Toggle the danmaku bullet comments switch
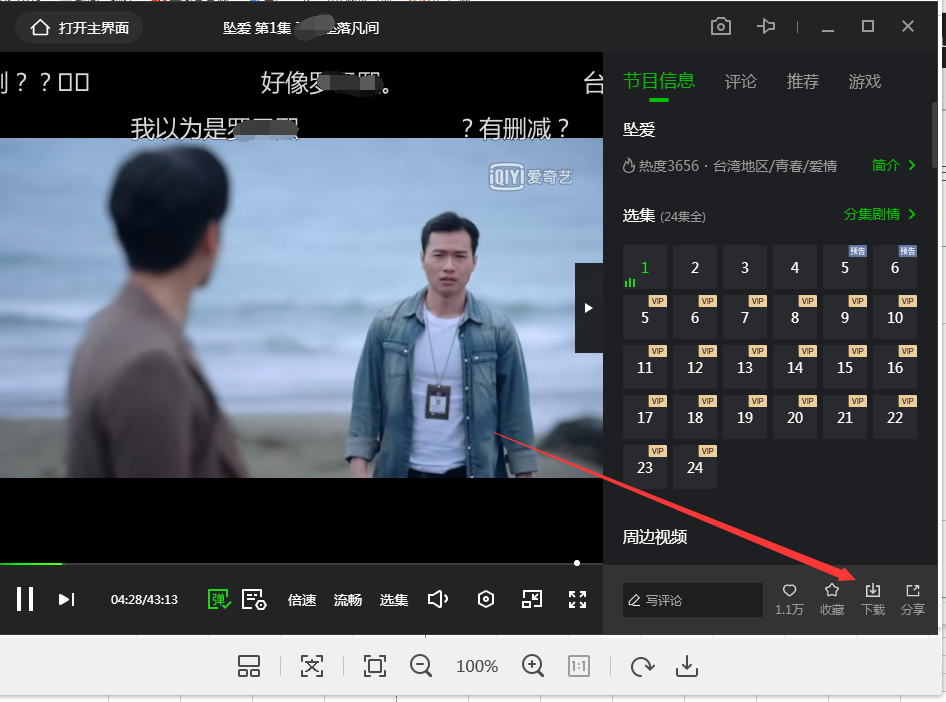Screen dimensions: 946x702 (219, 599)
